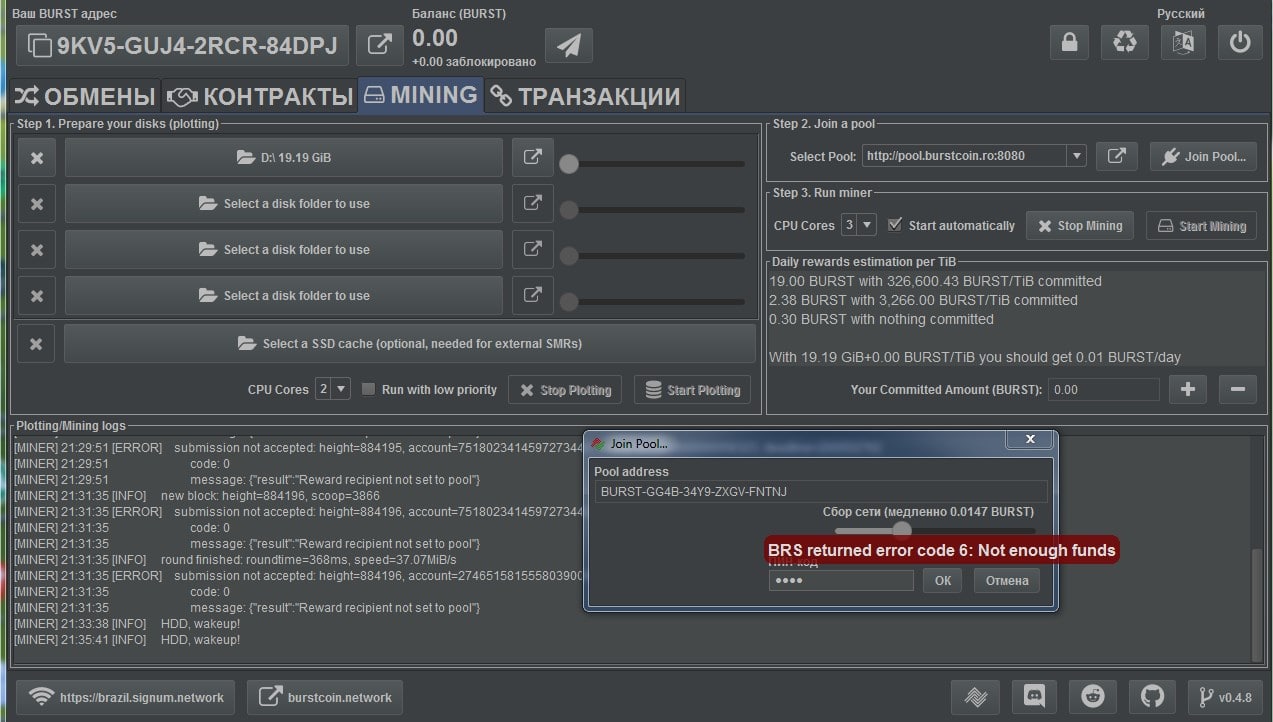
Task: Focus the Your Committed Amount field
Action: click(1104, 389)
